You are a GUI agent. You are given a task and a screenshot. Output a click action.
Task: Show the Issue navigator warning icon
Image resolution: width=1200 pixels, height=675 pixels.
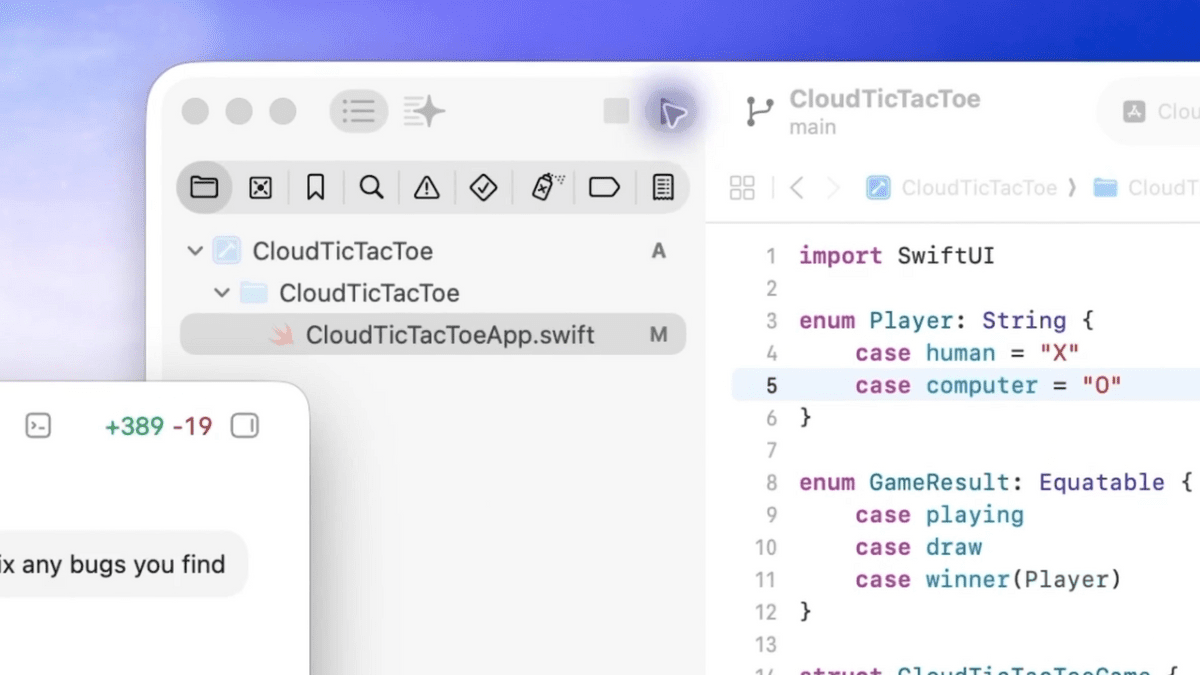click(x=427, y=187)
